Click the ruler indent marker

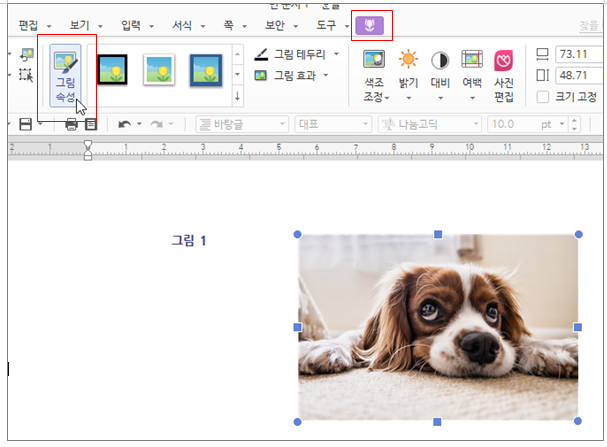click(88, 150)
